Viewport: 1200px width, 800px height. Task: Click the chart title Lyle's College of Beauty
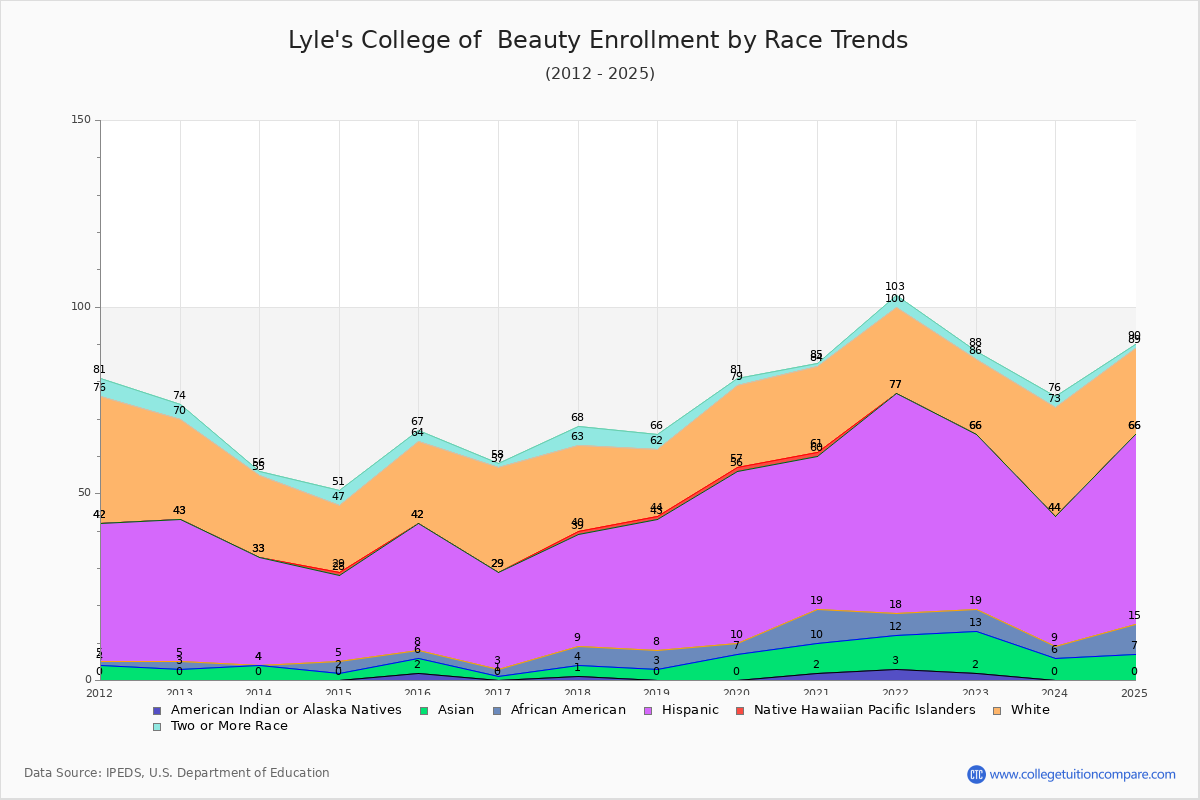pyautogui.click(x=598, y=40)
